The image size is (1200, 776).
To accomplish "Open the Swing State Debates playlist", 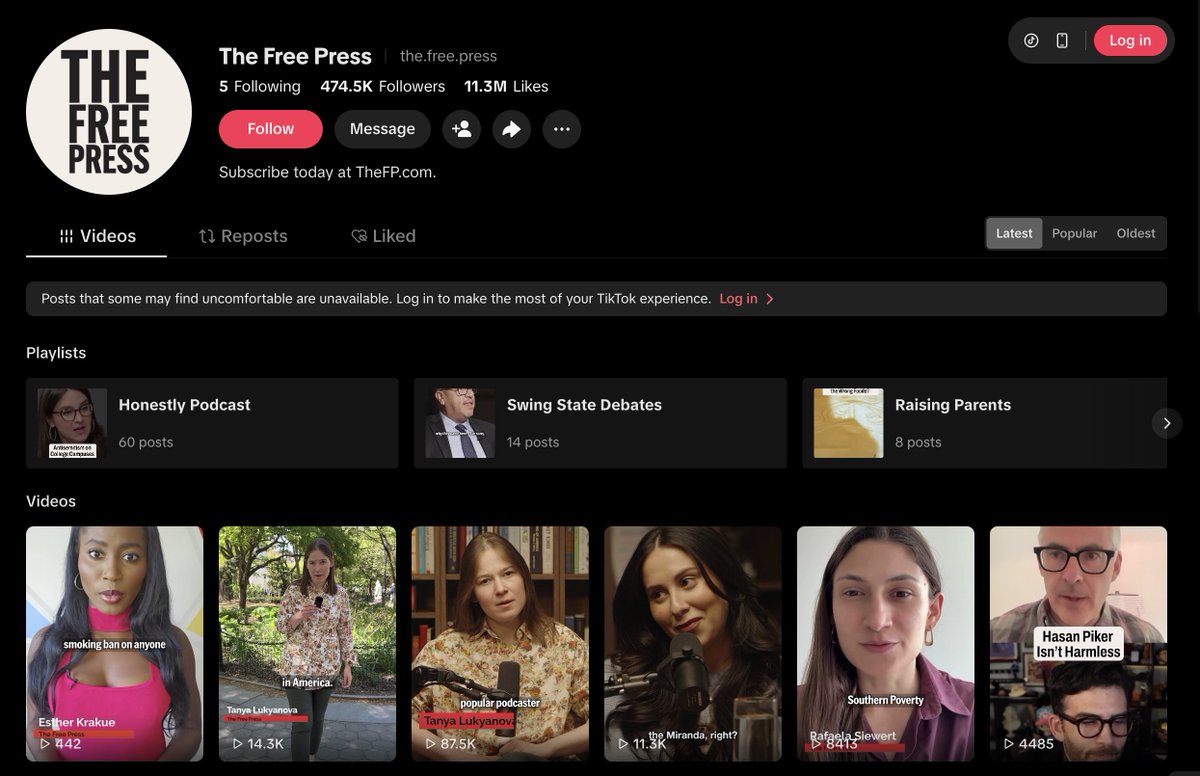I will point(600,423).
